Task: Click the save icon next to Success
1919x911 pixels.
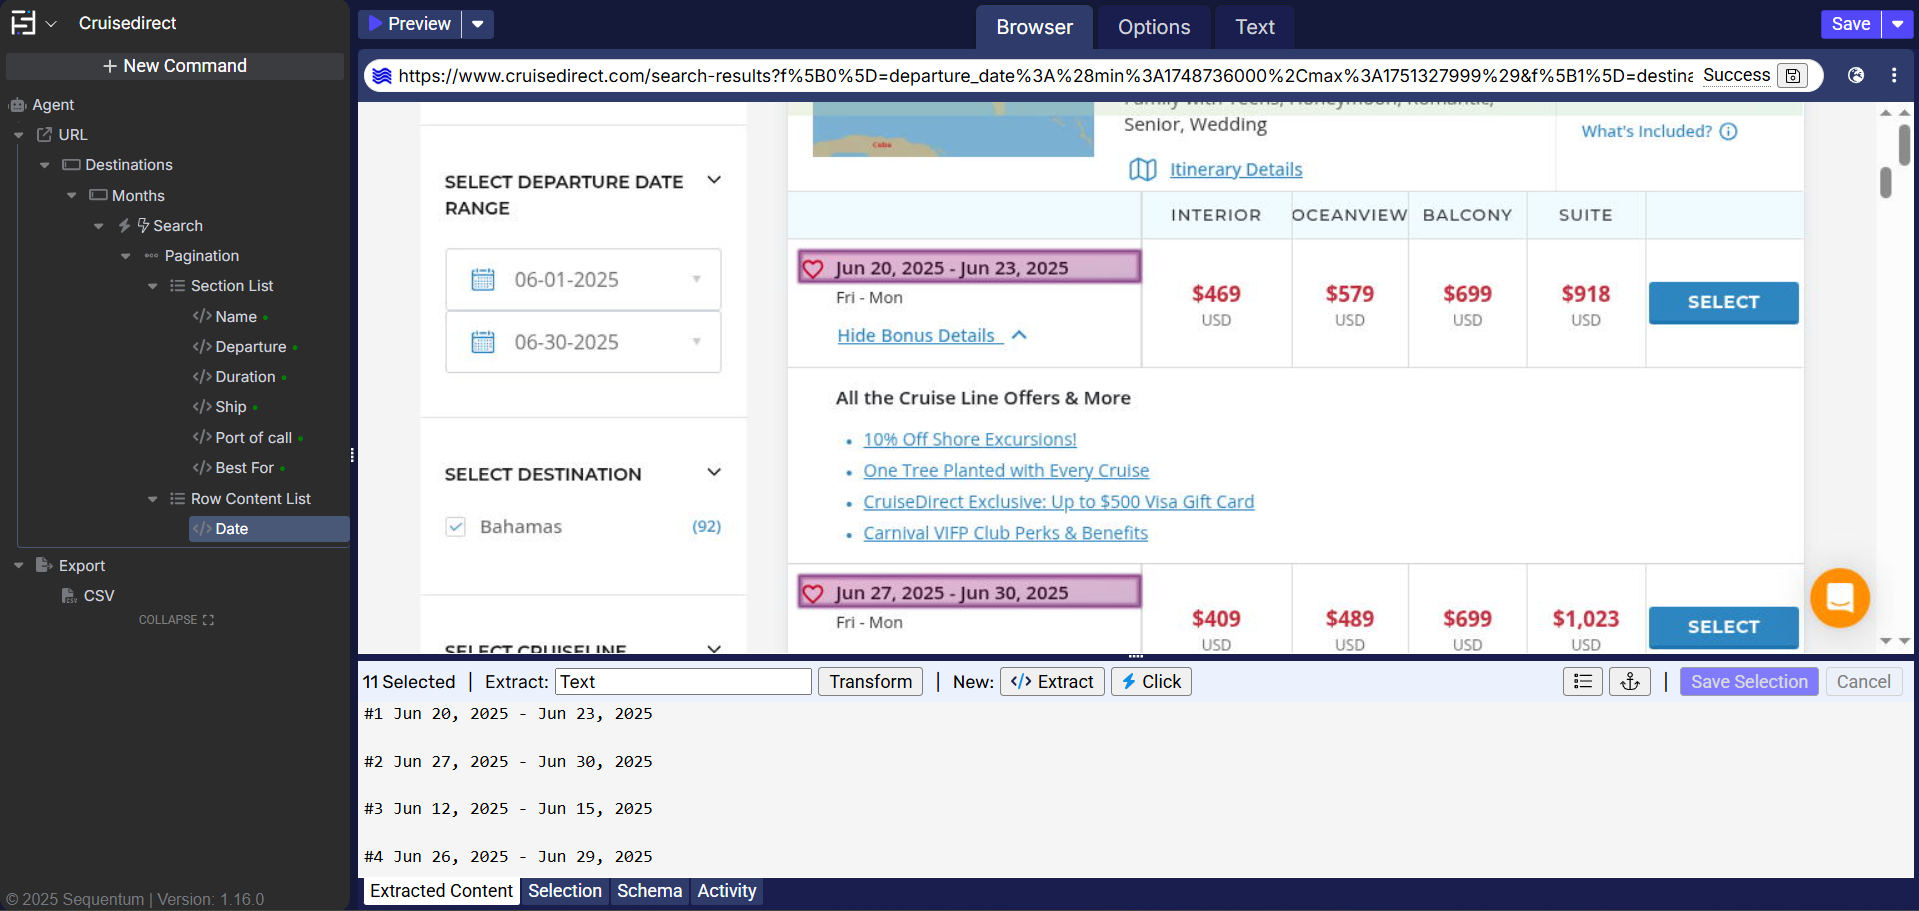Action: click(1793, 76)
